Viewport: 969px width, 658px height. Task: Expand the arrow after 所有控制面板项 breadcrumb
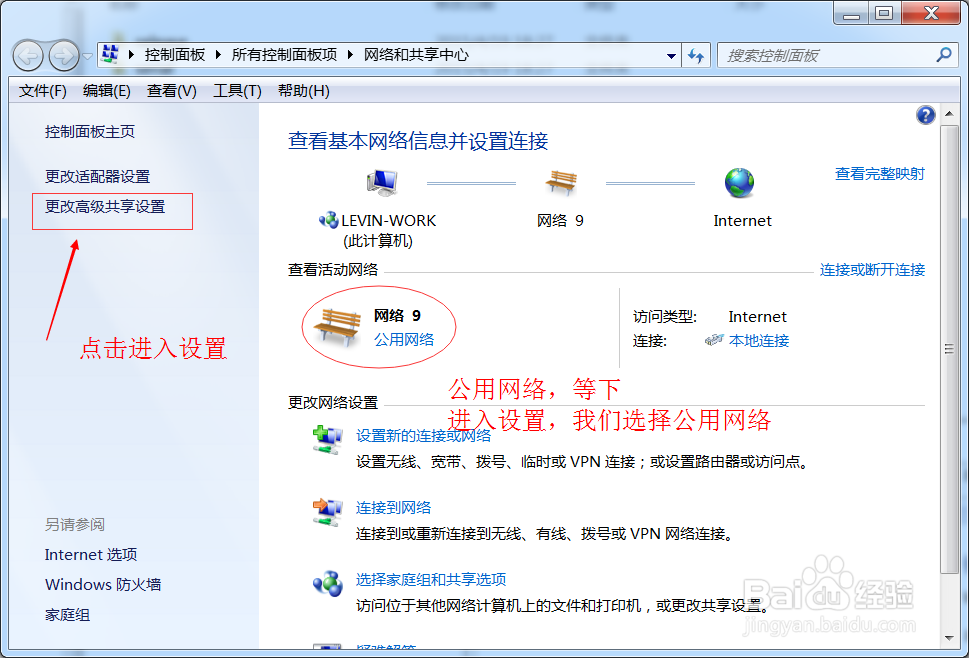pyautogui.click(x=350, y=54)
